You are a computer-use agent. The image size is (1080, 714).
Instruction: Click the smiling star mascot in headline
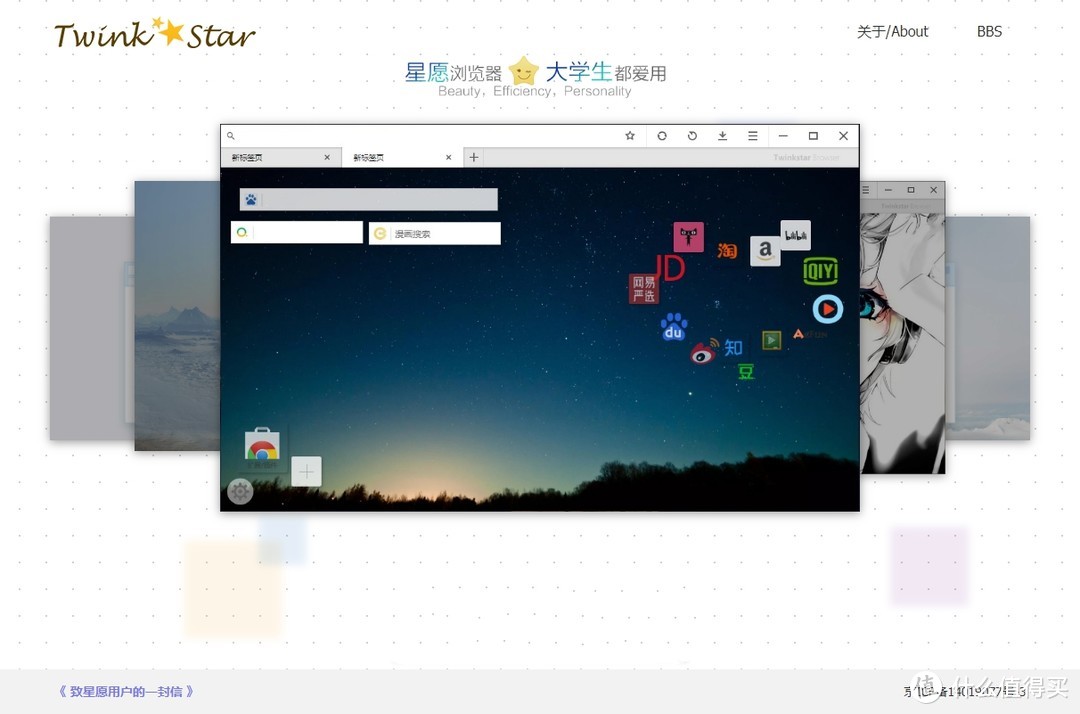[523, 71]
